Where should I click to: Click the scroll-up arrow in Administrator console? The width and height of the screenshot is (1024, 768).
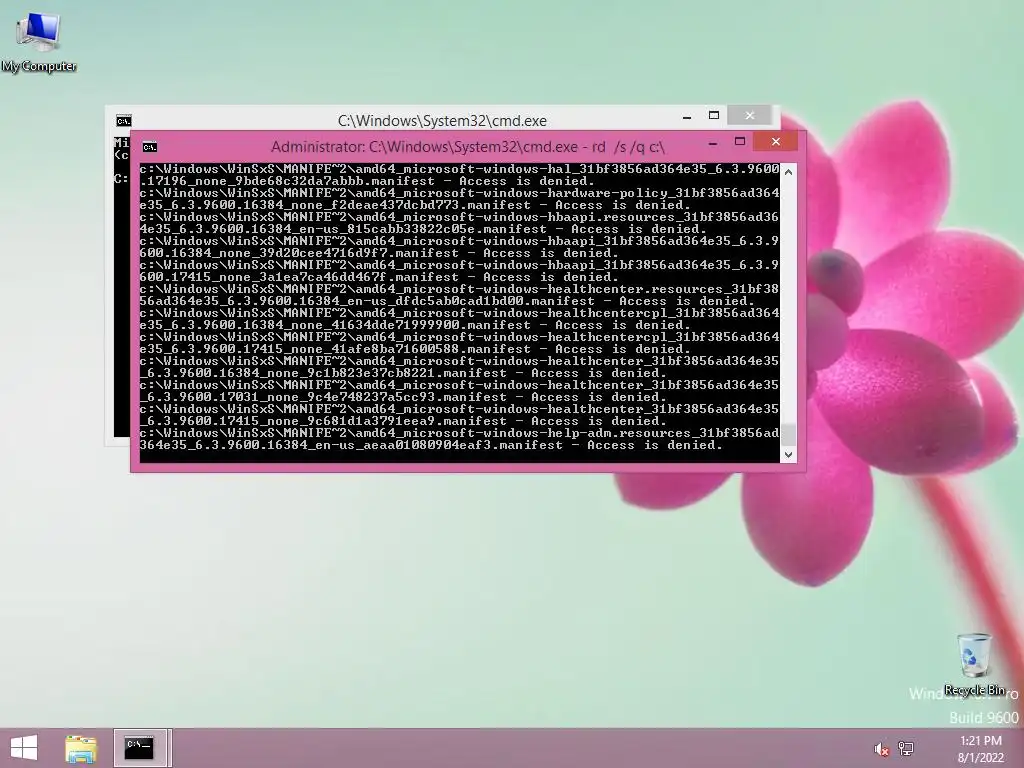point(788,172)
